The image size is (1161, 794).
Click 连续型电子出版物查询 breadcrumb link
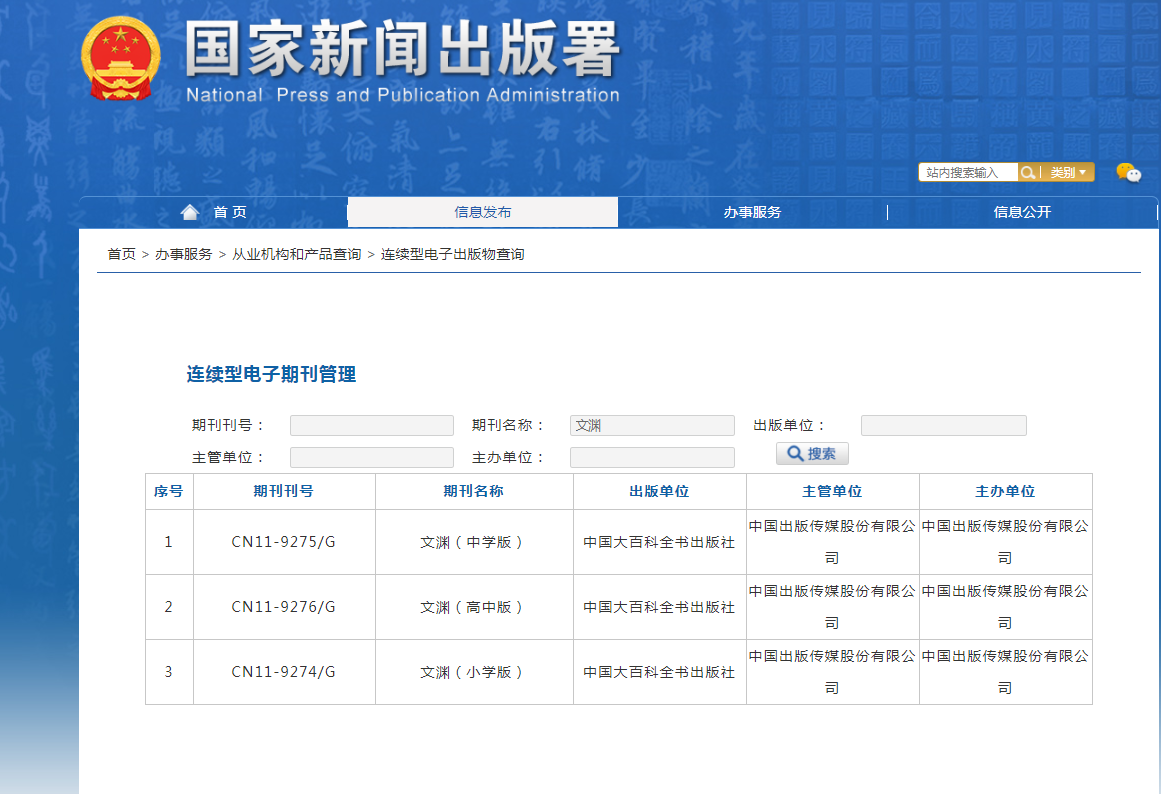452,254
